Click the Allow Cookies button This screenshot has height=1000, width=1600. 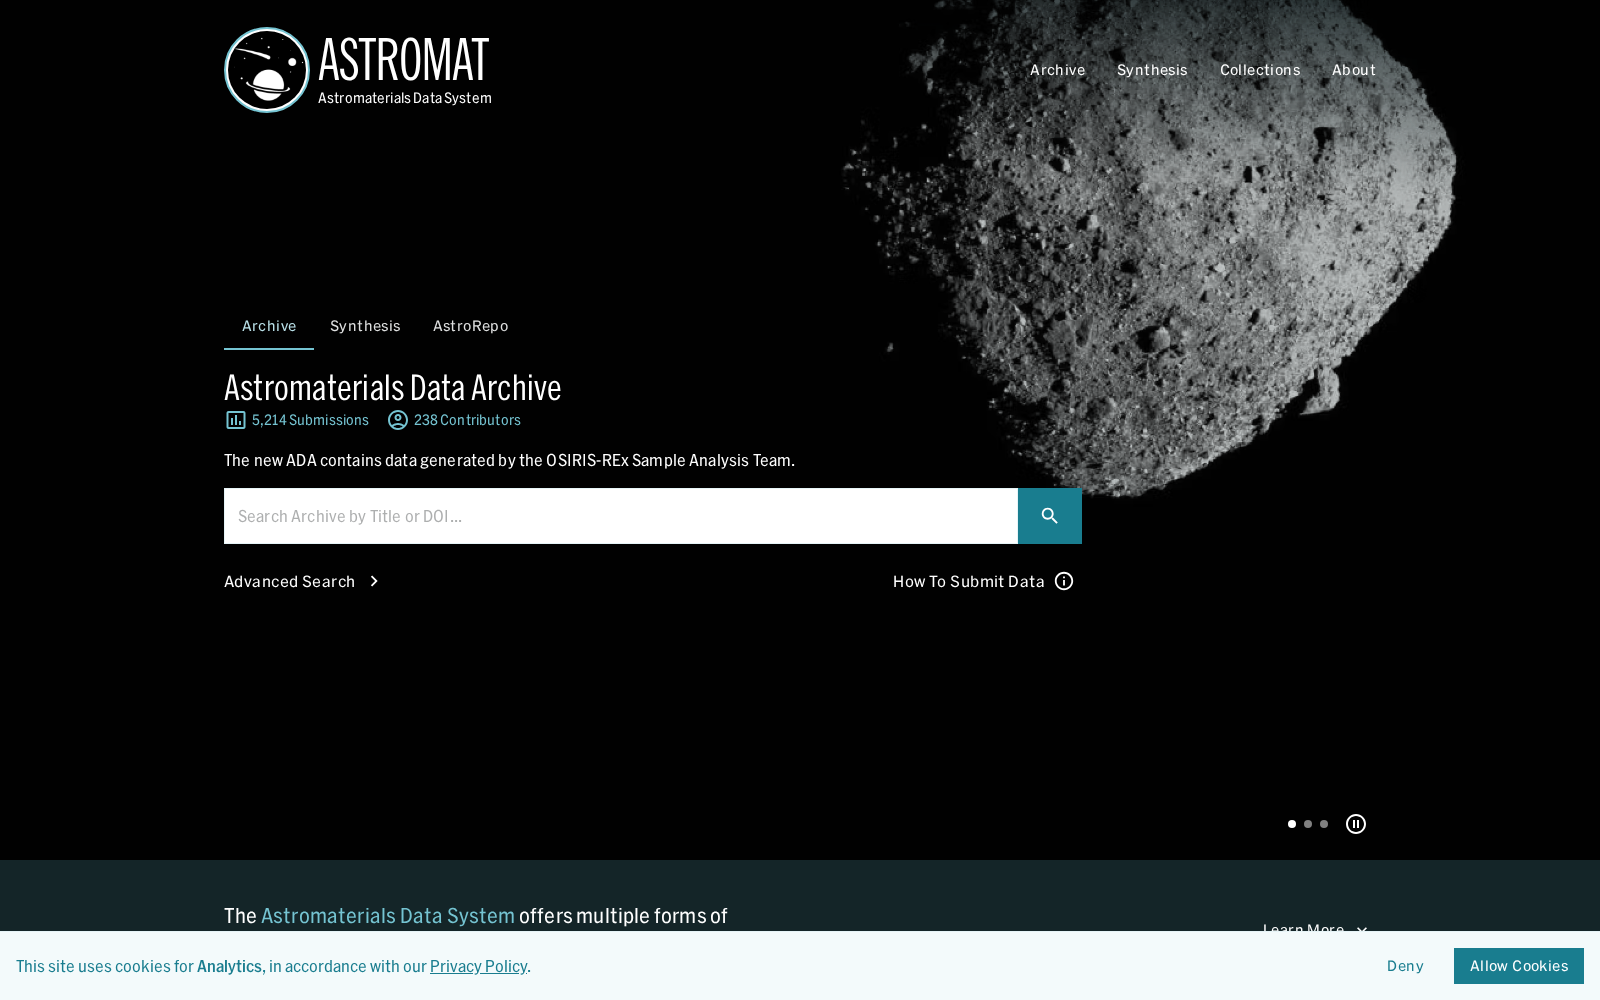pos(1519,966)
